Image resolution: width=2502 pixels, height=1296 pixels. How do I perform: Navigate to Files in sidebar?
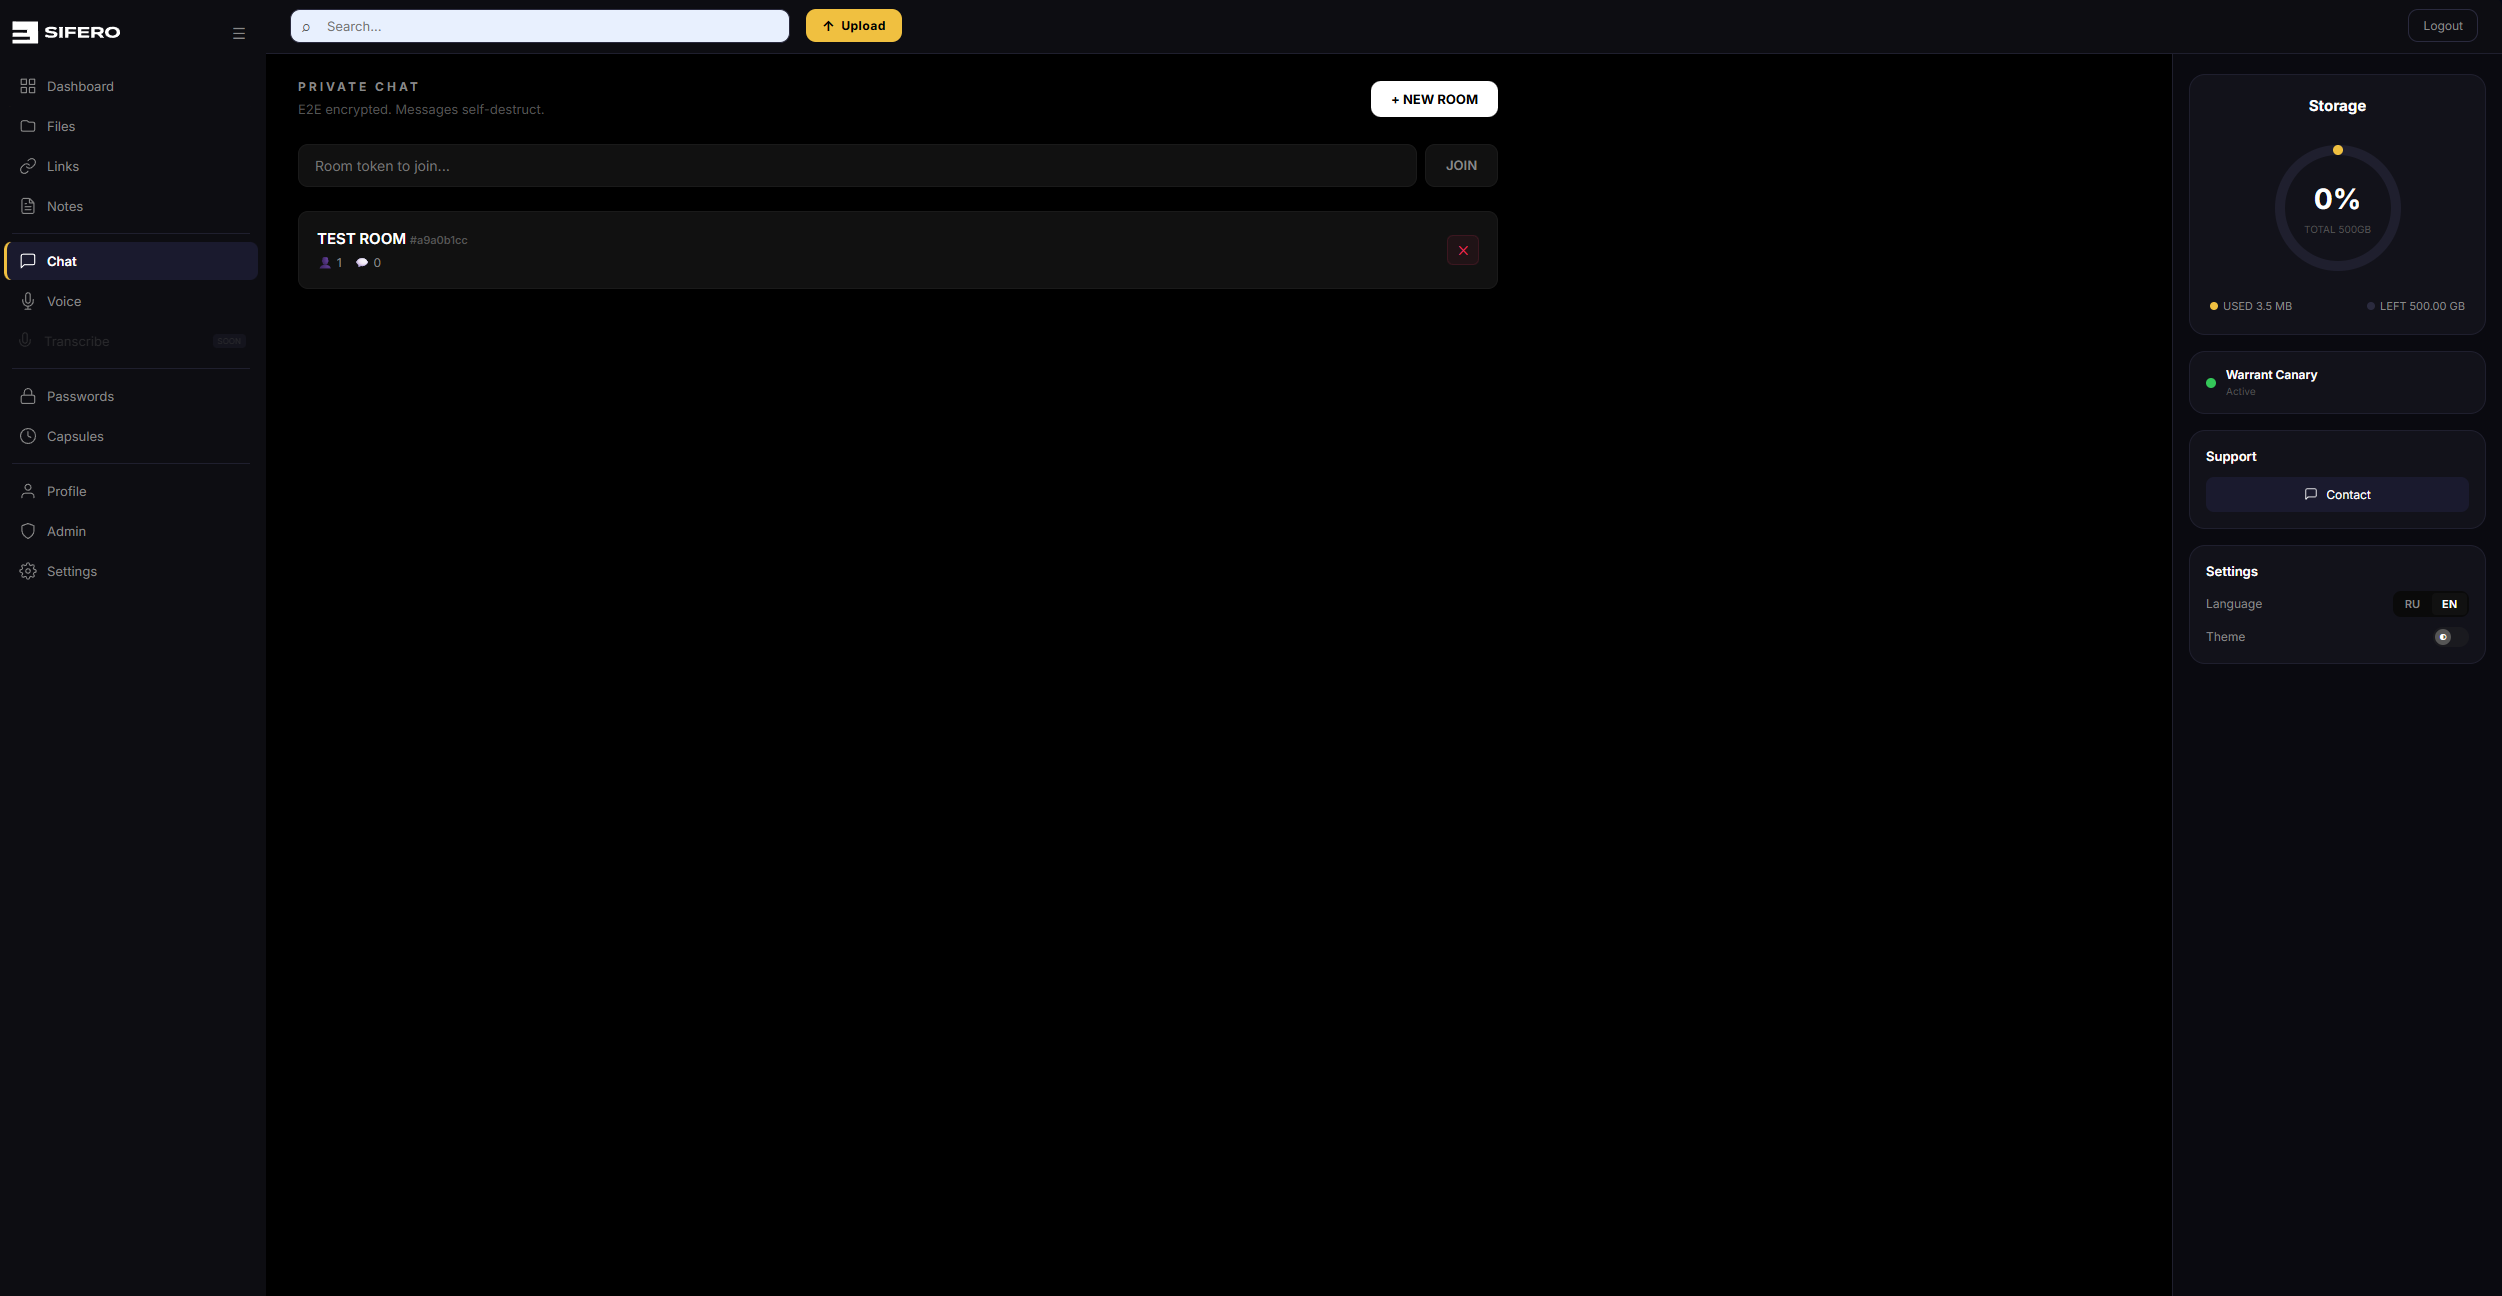61,126
